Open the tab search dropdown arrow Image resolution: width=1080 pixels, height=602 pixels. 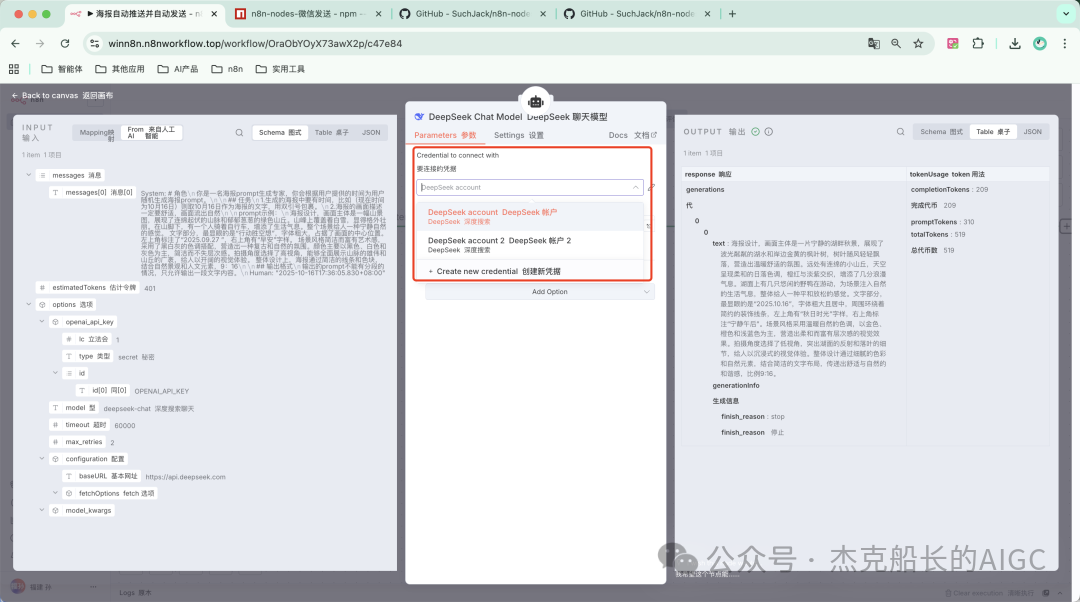coord(1066,14)
